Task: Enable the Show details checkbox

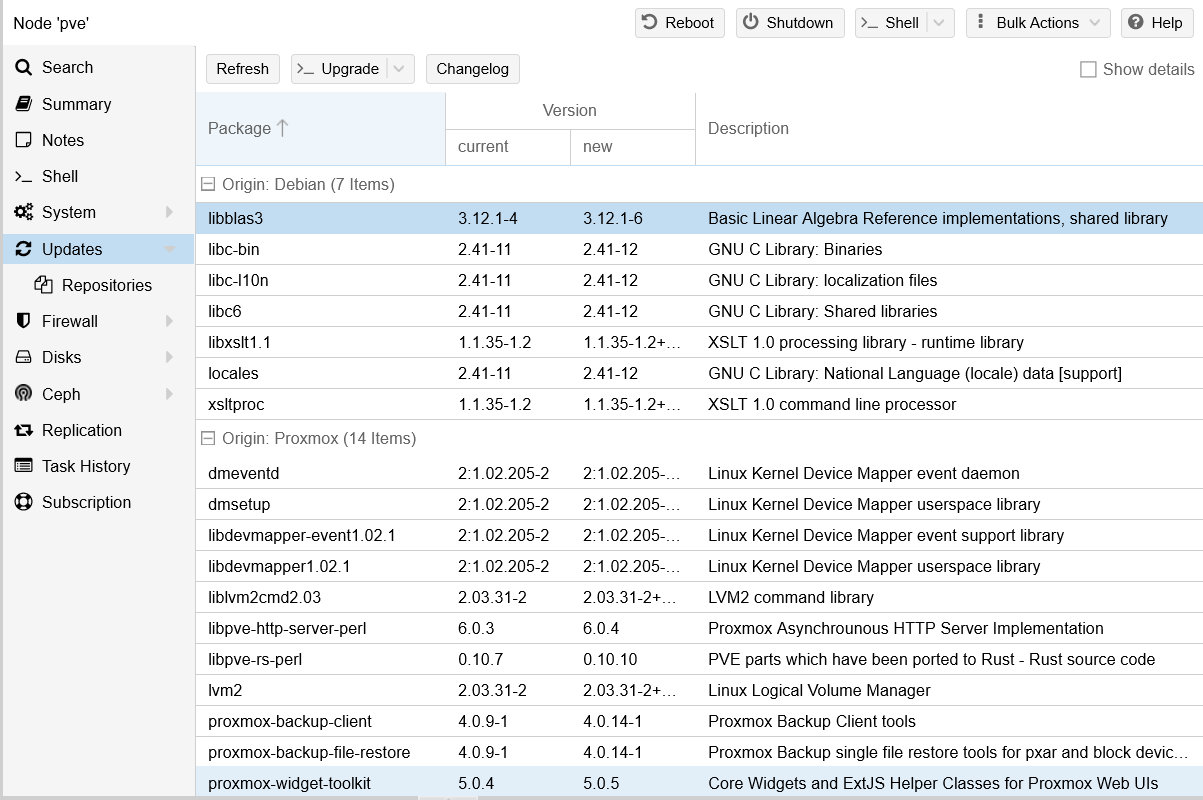Action: (x=1087, y=69)
